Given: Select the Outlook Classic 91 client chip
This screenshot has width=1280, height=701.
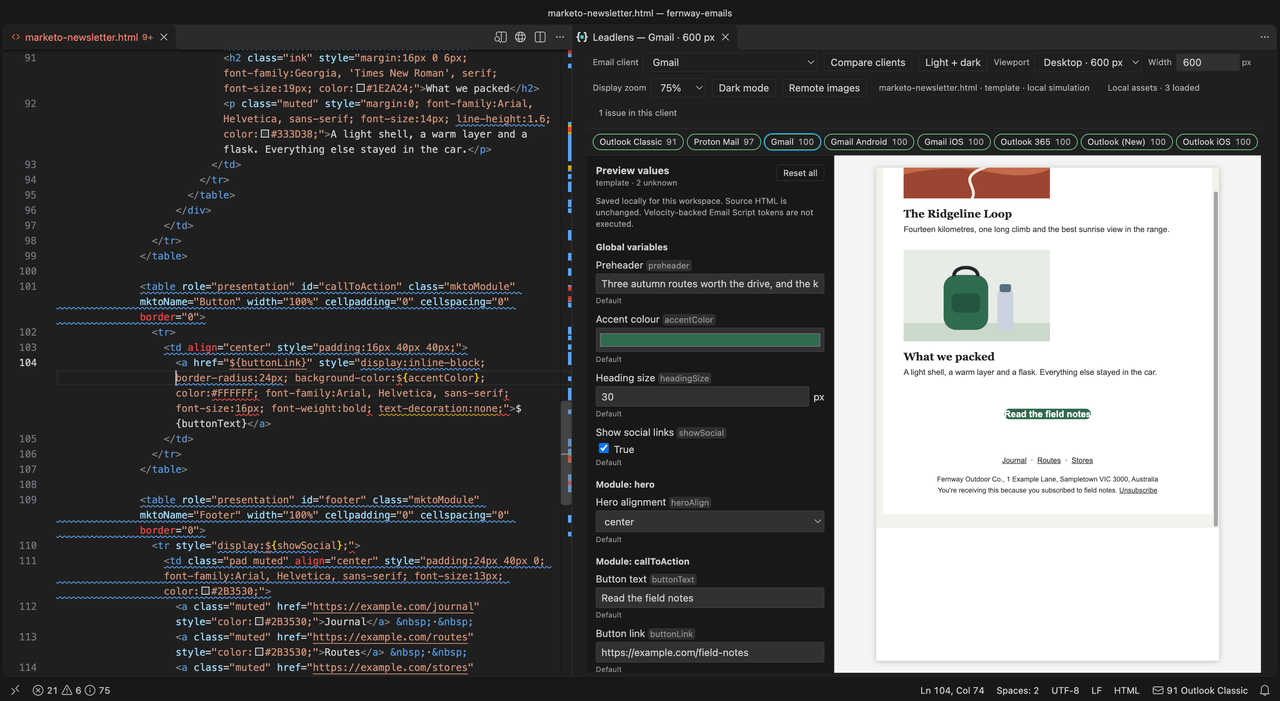Looking at the screenshot, I should pyautogui.click(x=638, y=142).
